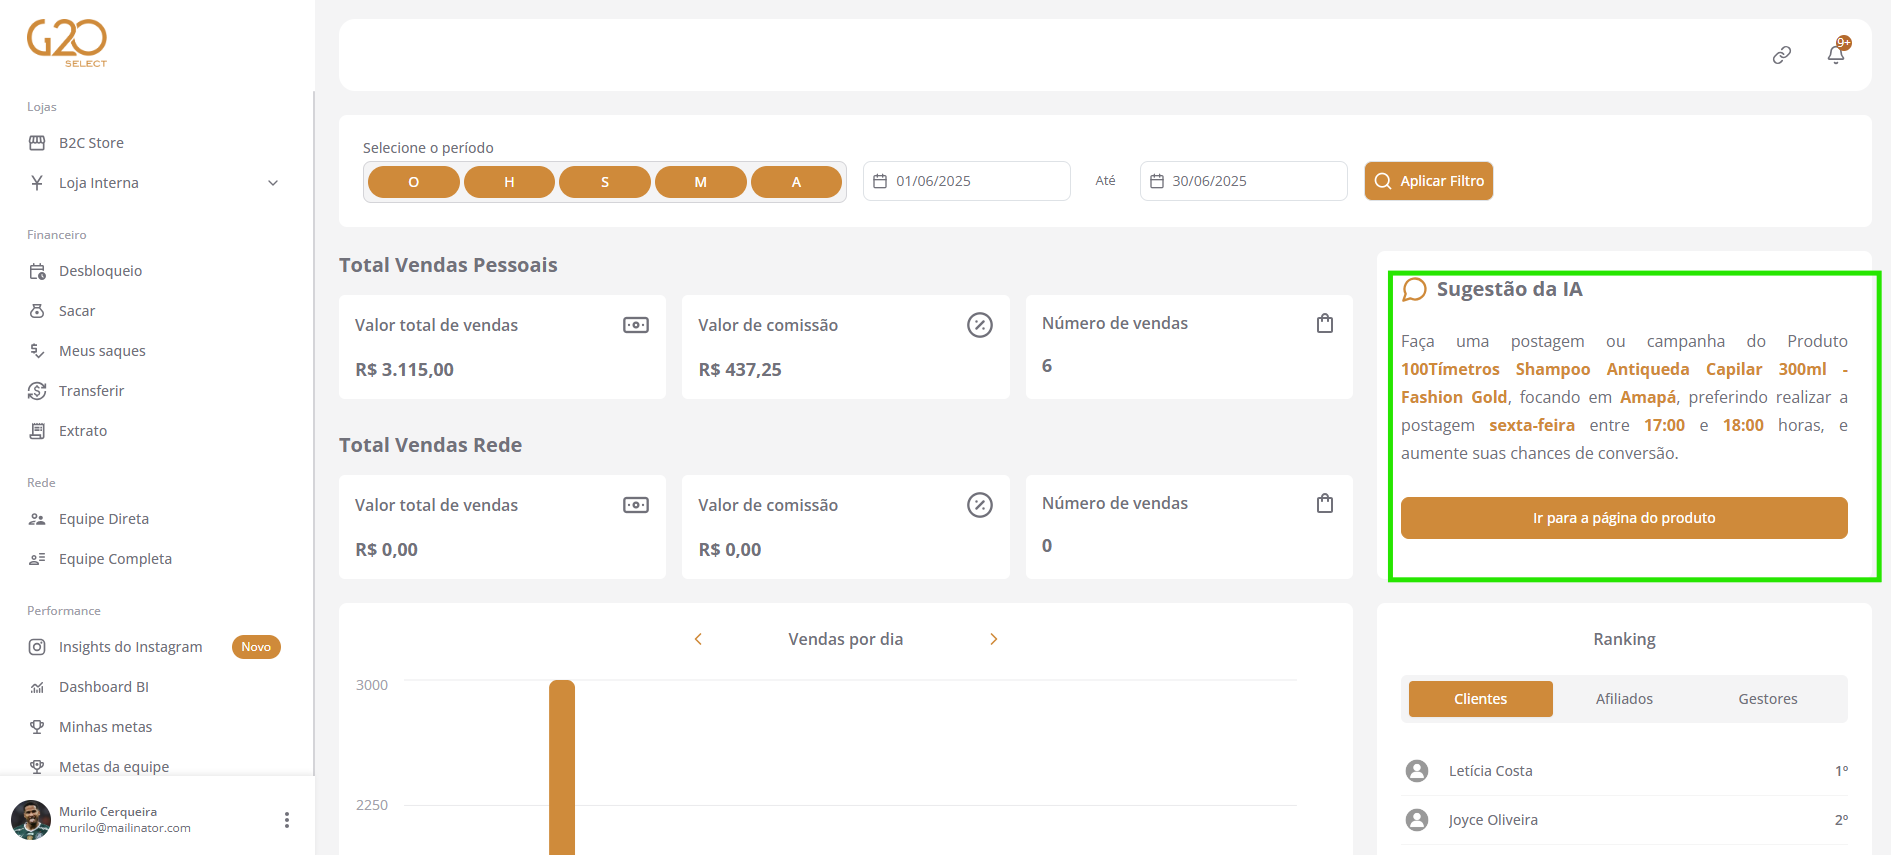
Task: Click the Sacar money bag icon
Action: pos(37,311)
